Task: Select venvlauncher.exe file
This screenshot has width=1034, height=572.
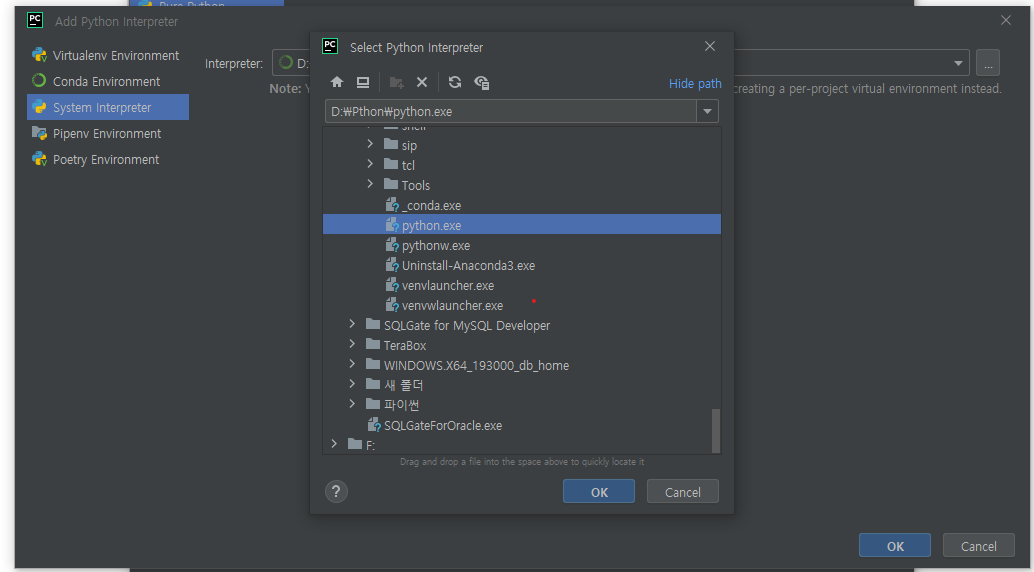Action: pyautogui.click(x=448, y=286)
